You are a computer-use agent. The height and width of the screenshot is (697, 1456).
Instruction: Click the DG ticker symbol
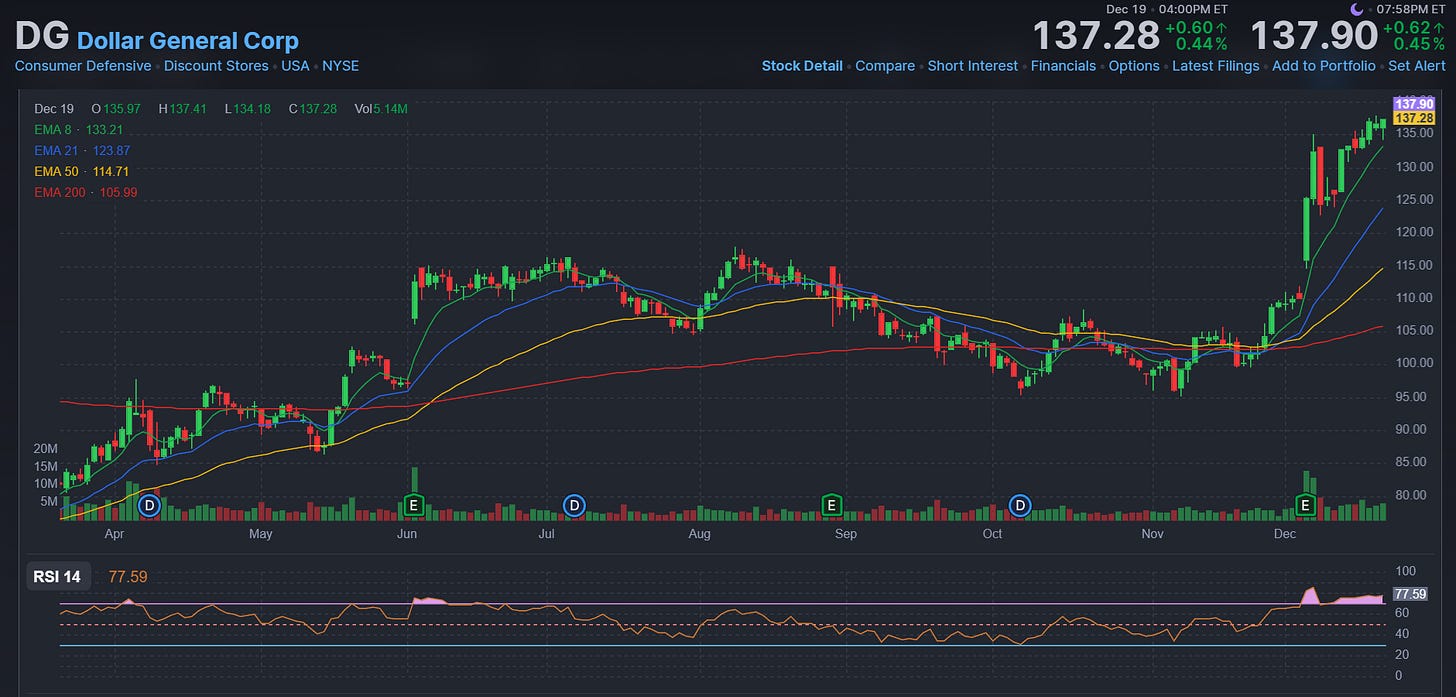41,37
